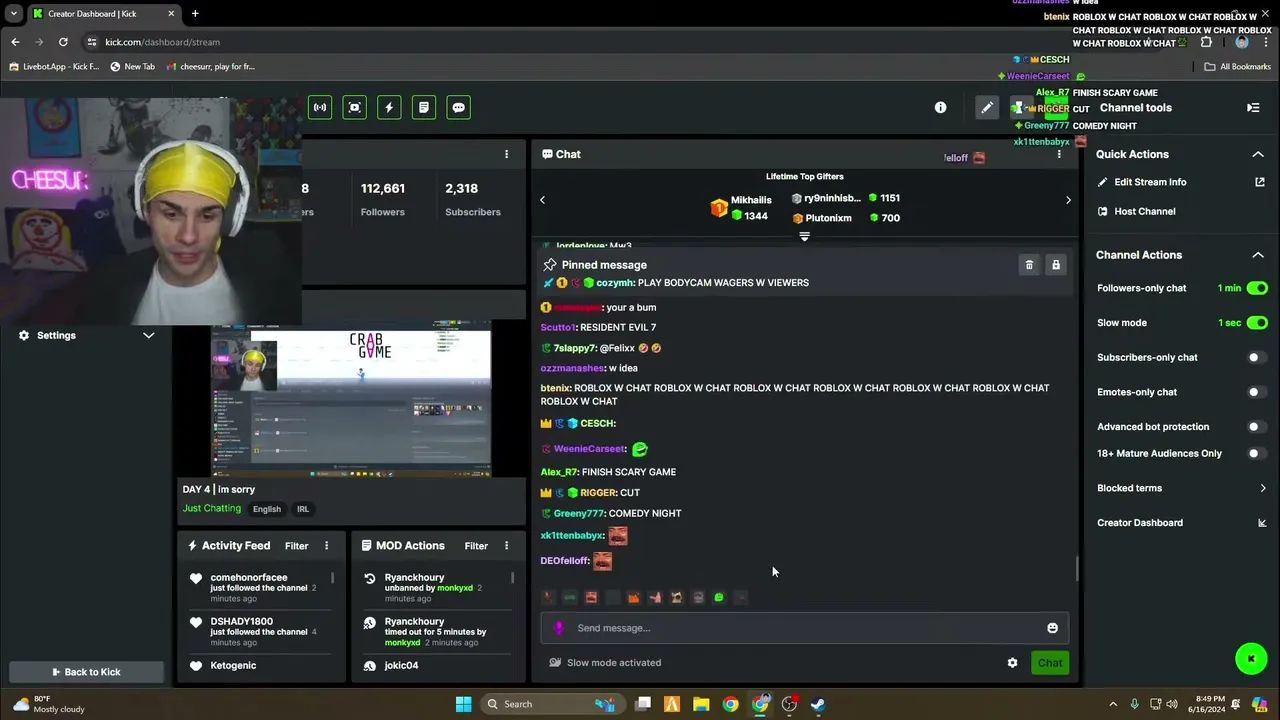Launch Steam from the taskbar
The height and width of the screenshot is (720, 1280).
click(818, 704)
